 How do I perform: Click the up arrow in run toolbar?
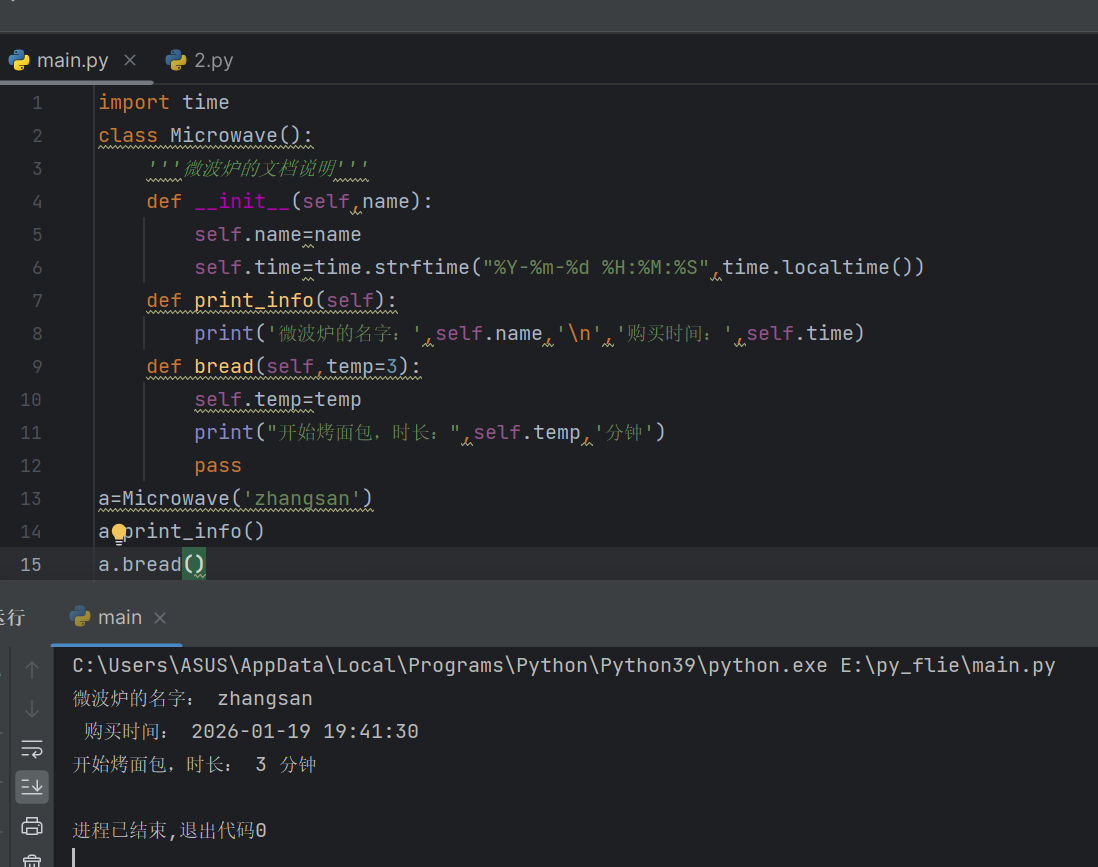[x=32, y=670]
